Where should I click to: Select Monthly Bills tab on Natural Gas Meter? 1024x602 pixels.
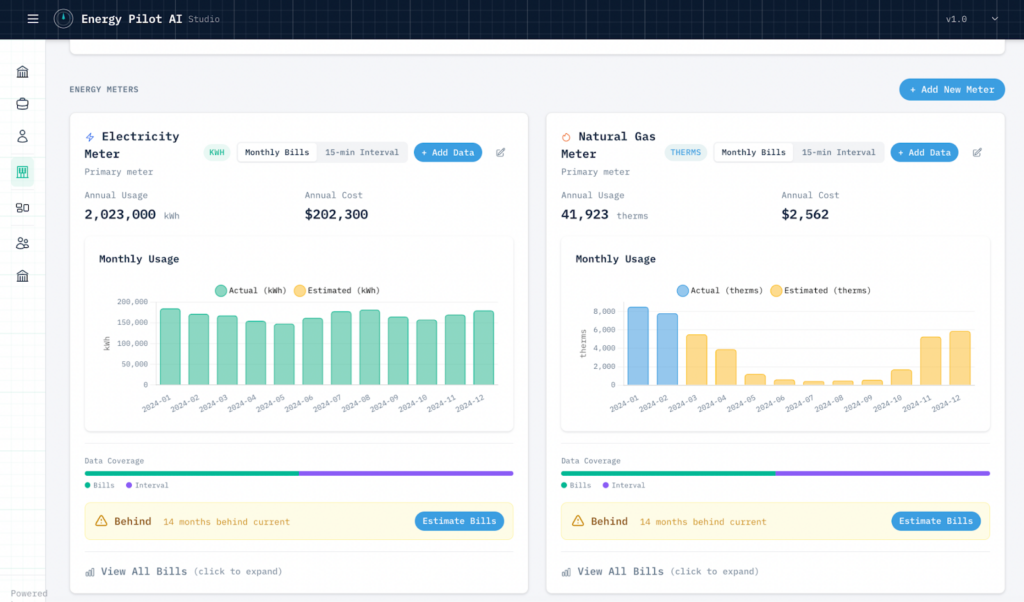point(753,153)
